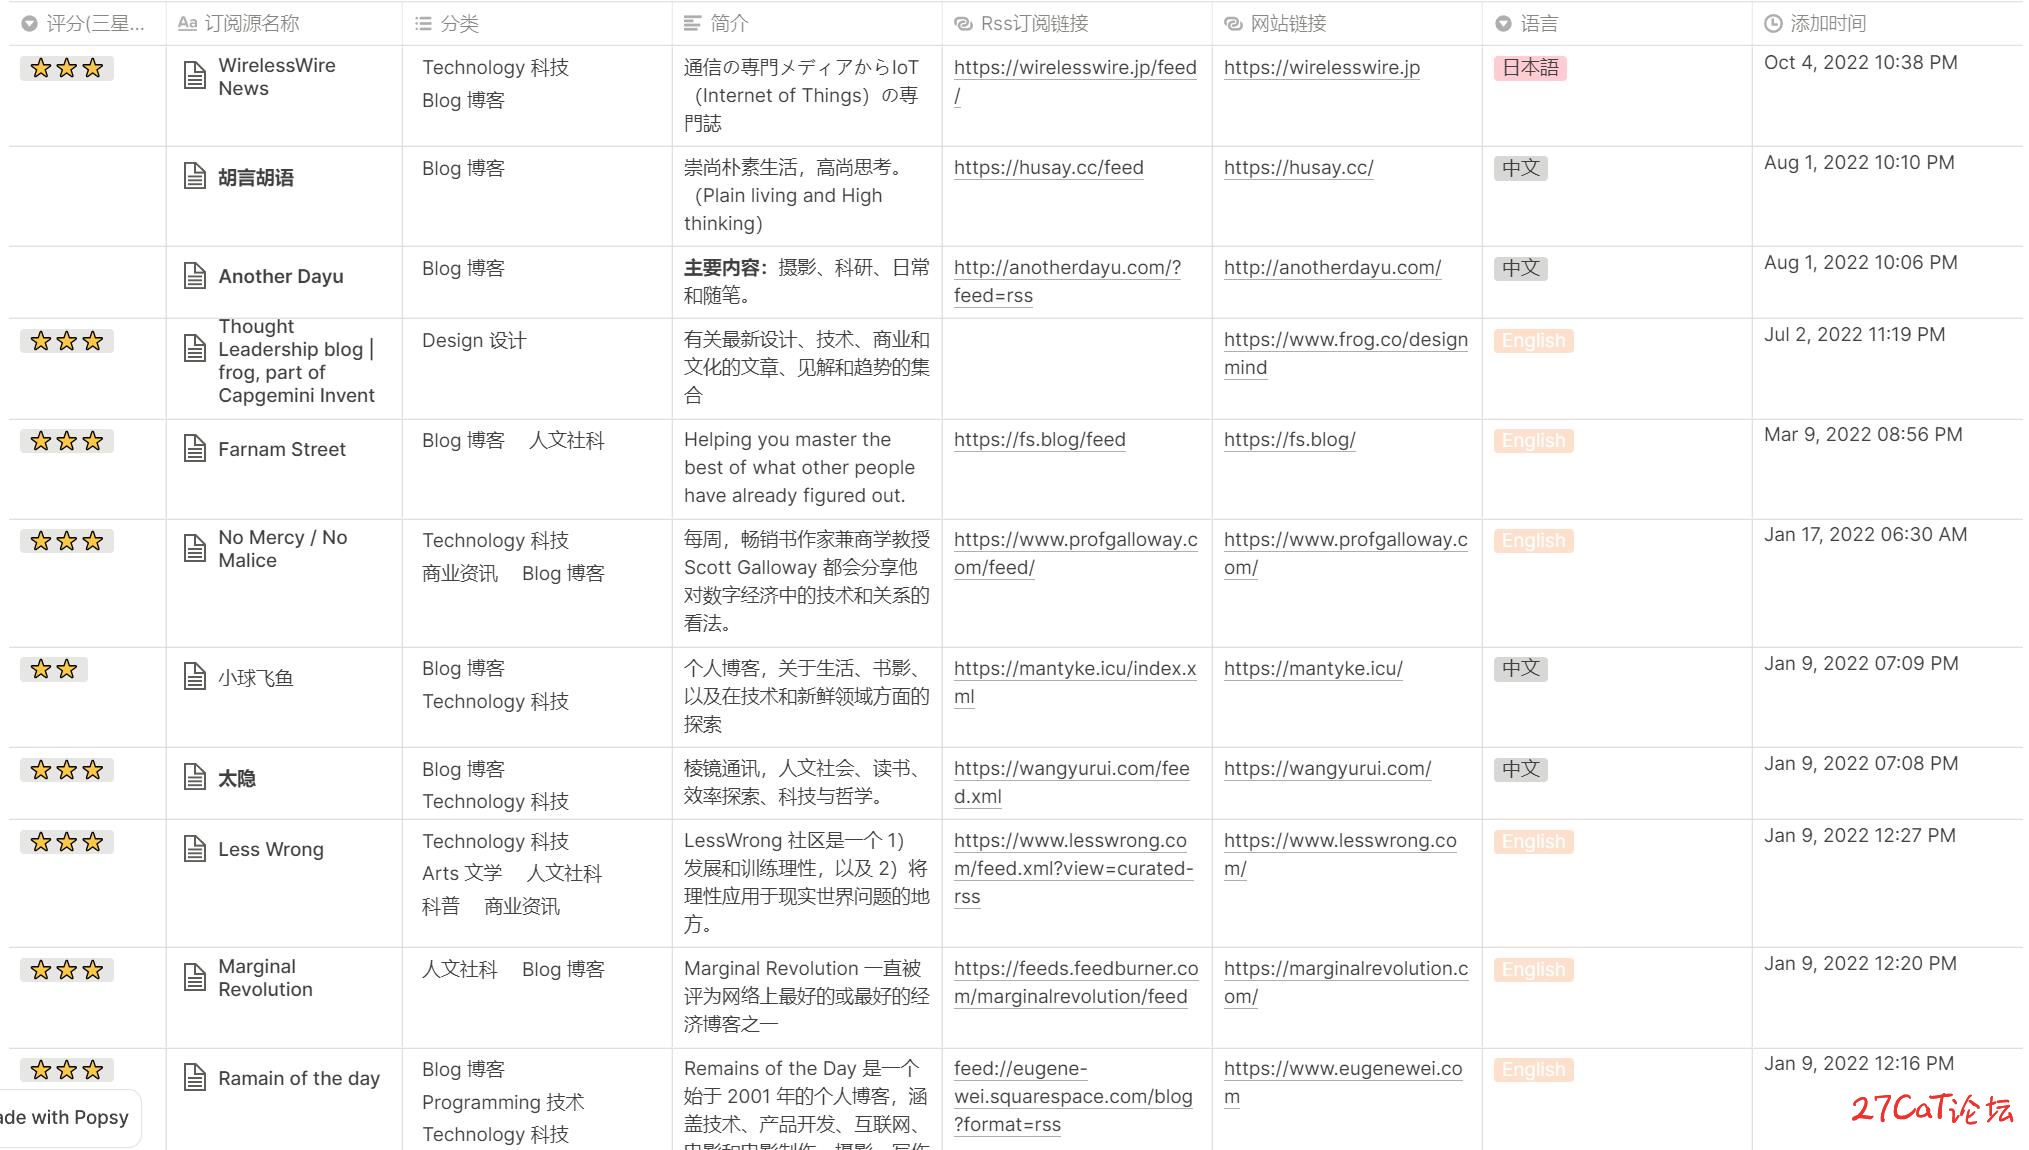Visit the https://mantyke.icu/ website link
2029x1150 pixels.
click(x=1313, y=668)
